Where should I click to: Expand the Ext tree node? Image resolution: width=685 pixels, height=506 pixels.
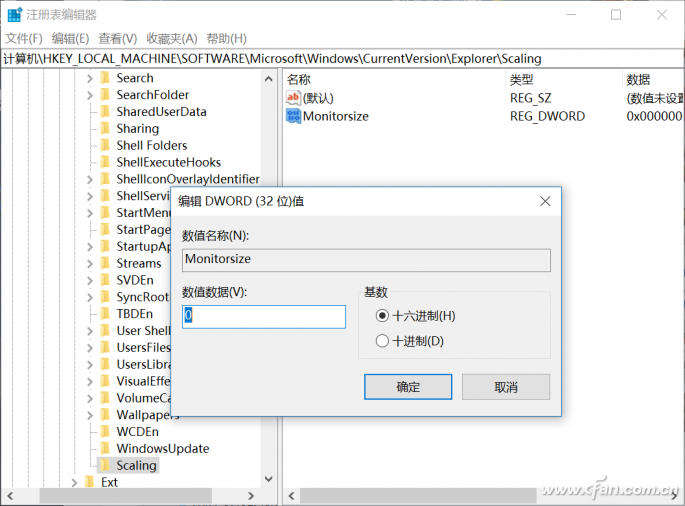click(x=74, y=482)
